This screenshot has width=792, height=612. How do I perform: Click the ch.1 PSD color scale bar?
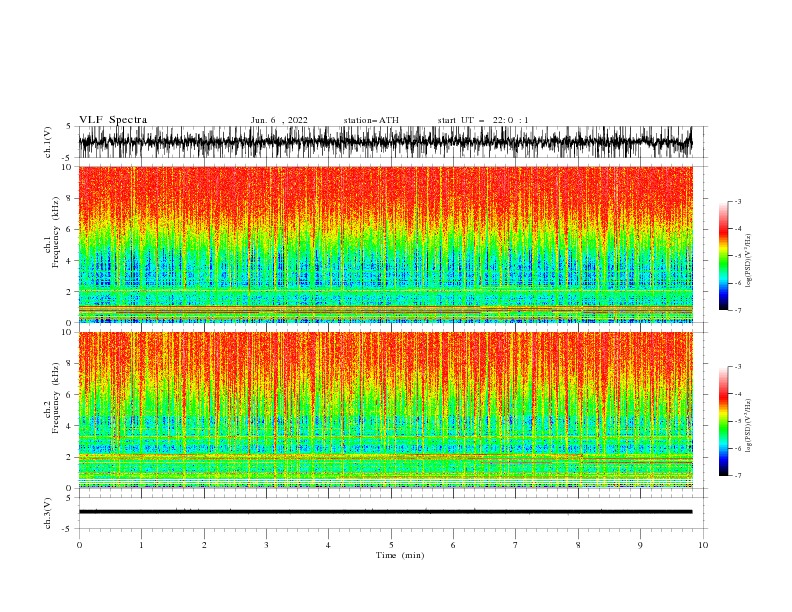tap(723, 256)
